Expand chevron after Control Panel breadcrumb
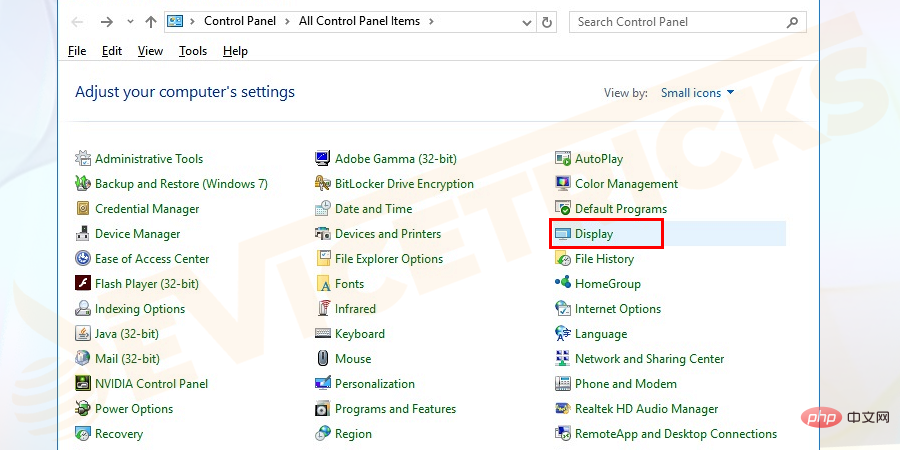 288,21
